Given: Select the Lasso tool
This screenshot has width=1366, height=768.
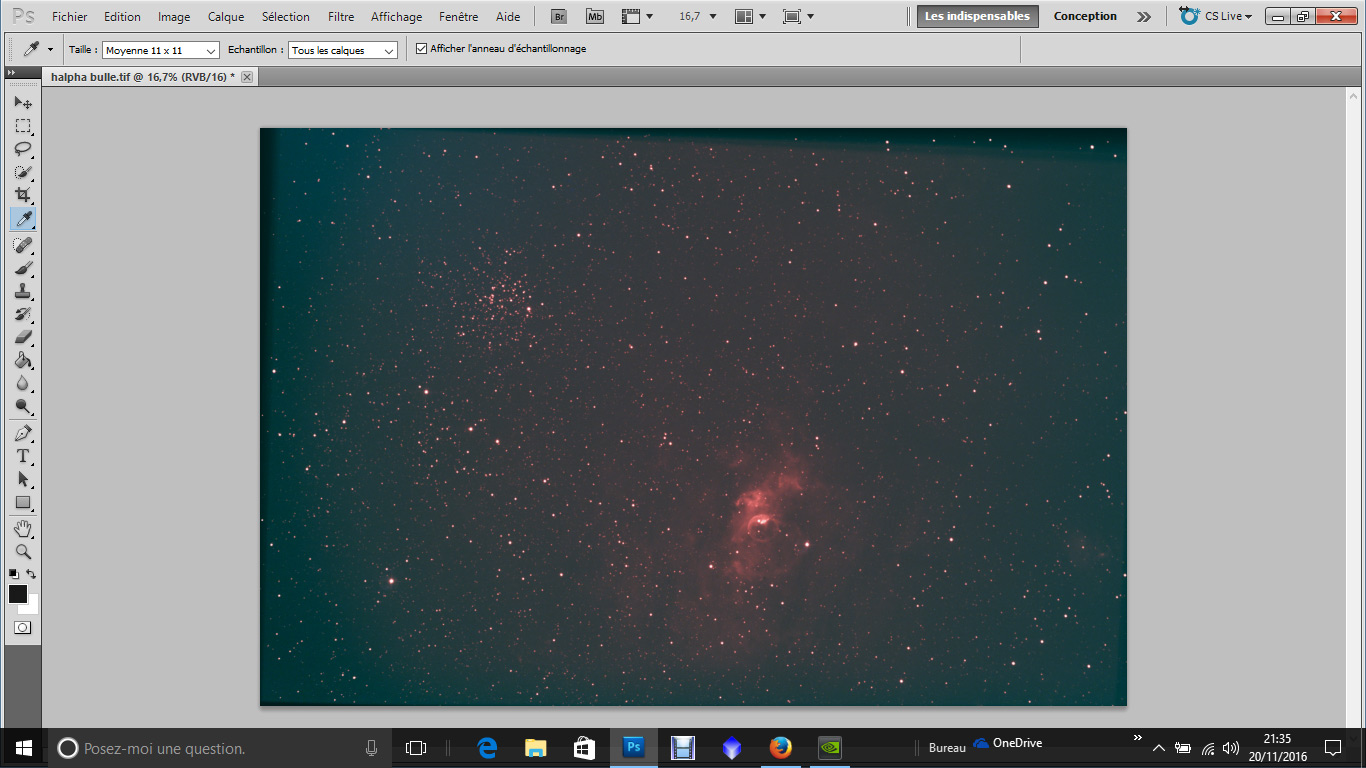Looking at the screenshot, I should [x=23, y=149].
